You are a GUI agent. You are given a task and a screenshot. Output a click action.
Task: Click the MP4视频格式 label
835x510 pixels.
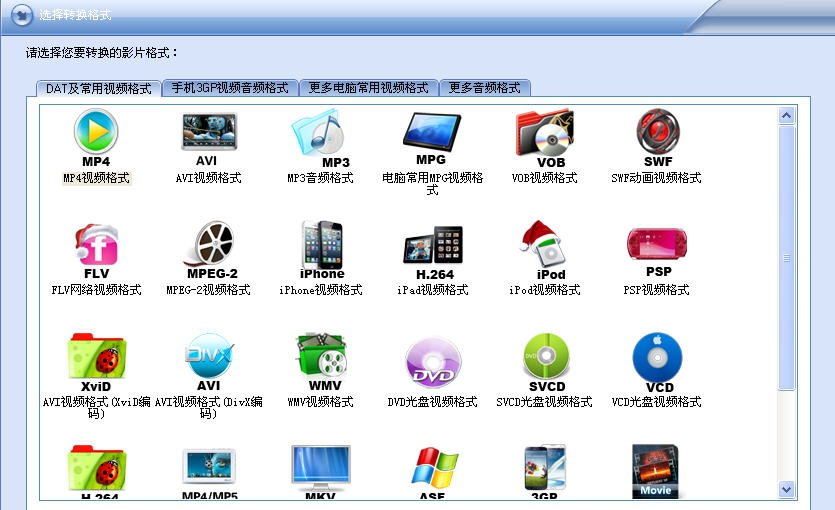tap(96, 178)
